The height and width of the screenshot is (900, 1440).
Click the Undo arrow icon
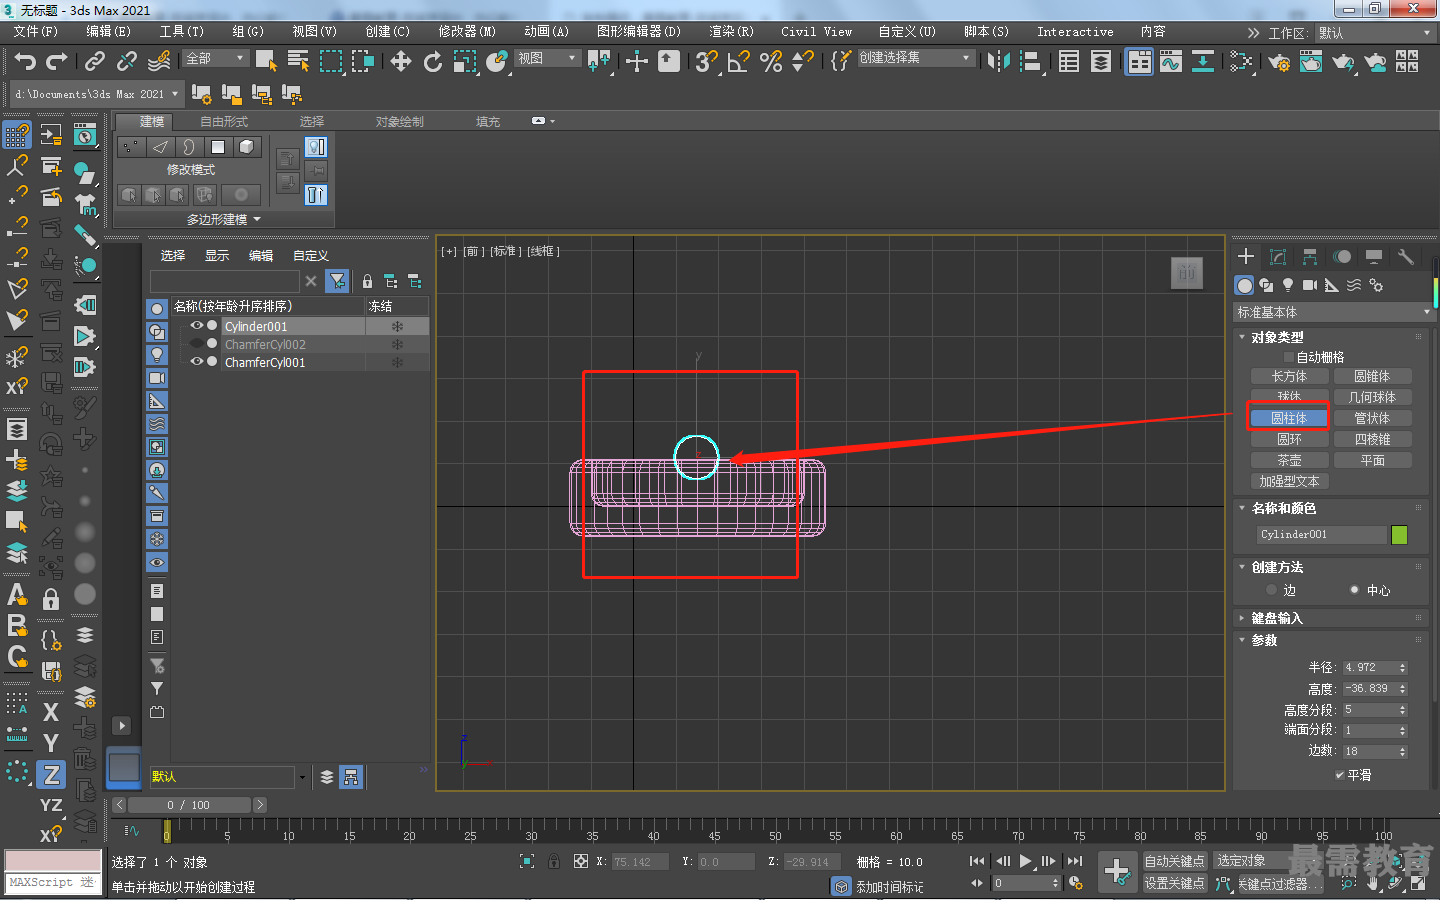[x=25, y=62]
